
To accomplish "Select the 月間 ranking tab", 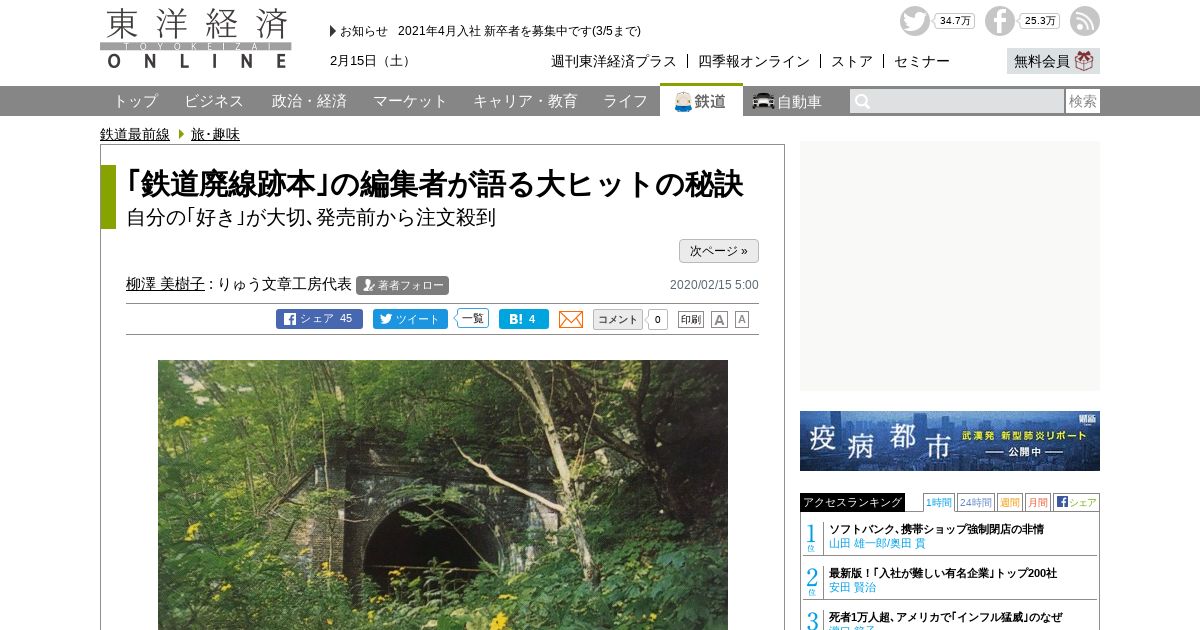I will [x=1037, y=502].
